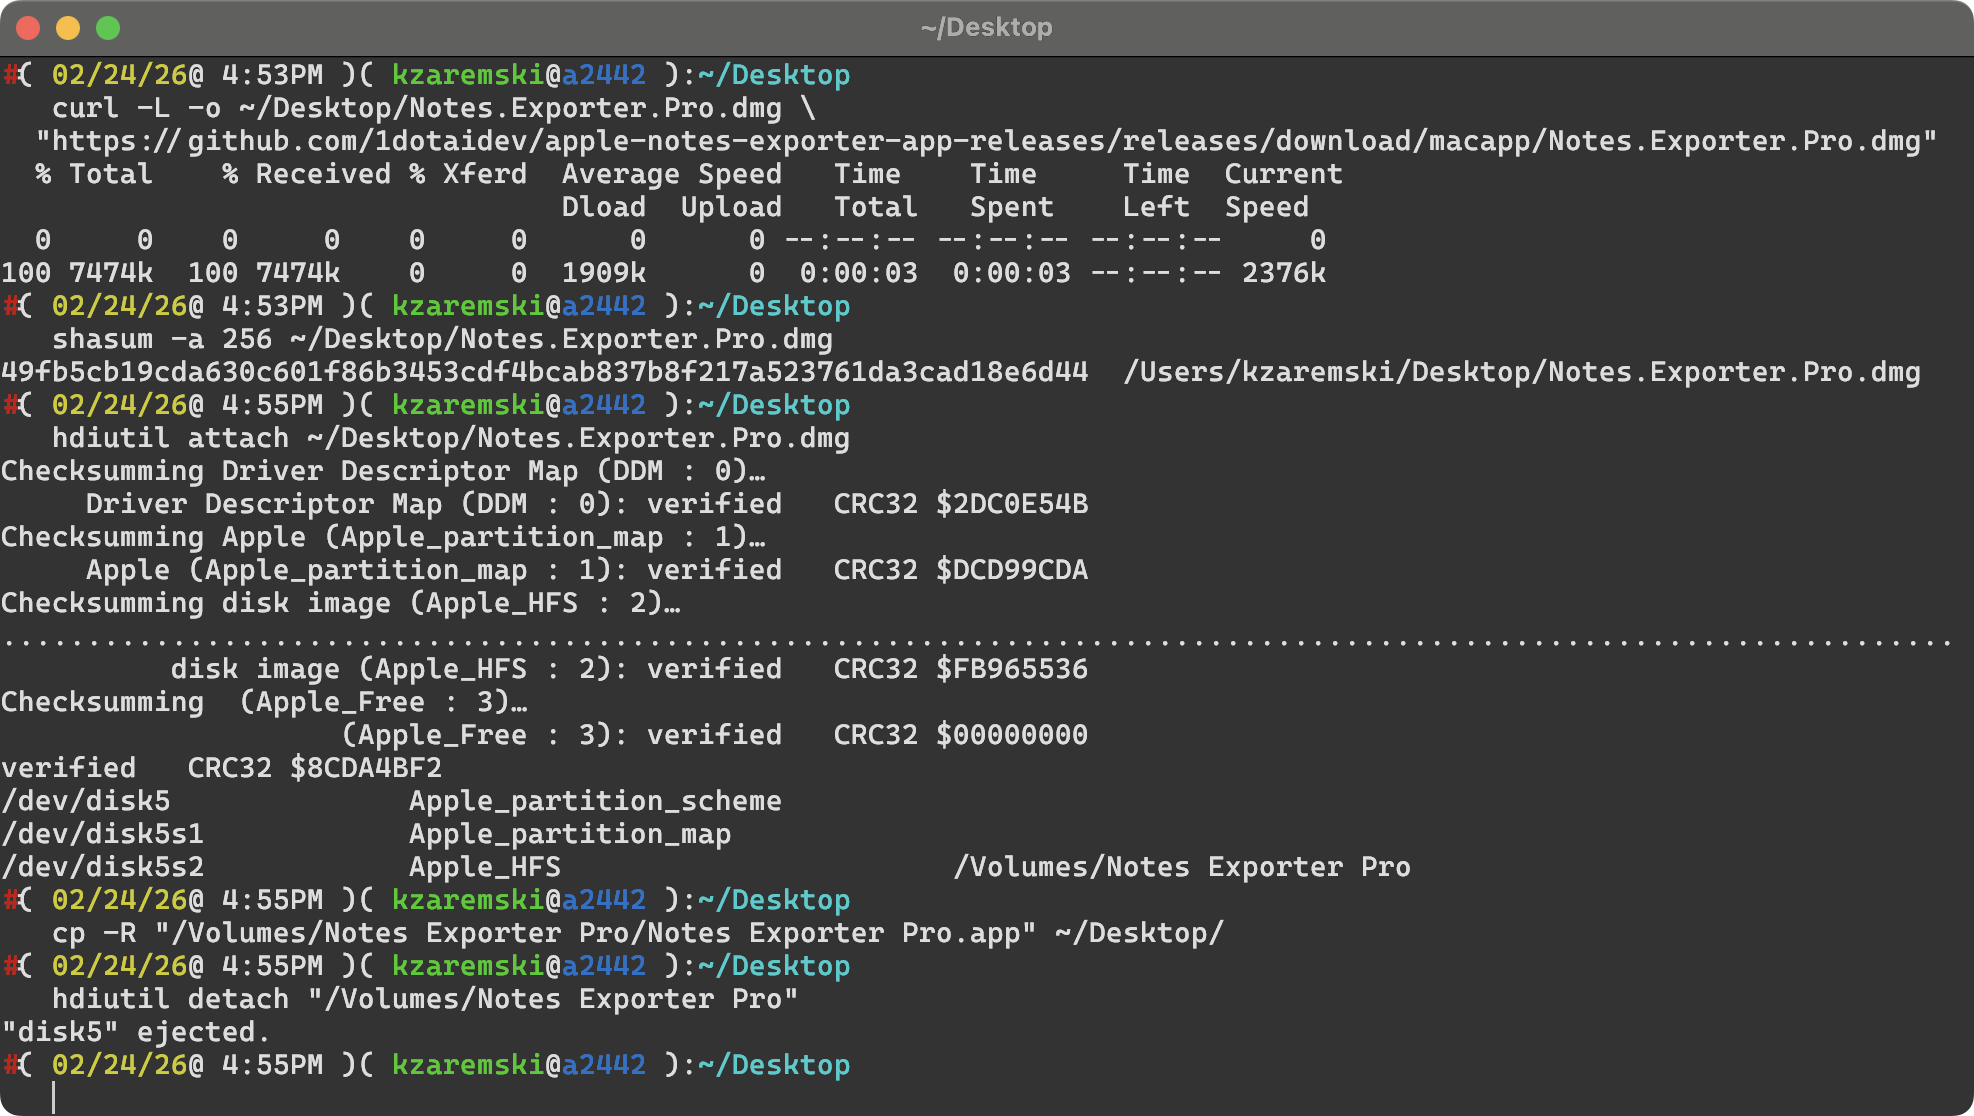This screenshot has height=1116, width=1974.
Task: Select the SHA-256 checksum output text
Action: 540,371
